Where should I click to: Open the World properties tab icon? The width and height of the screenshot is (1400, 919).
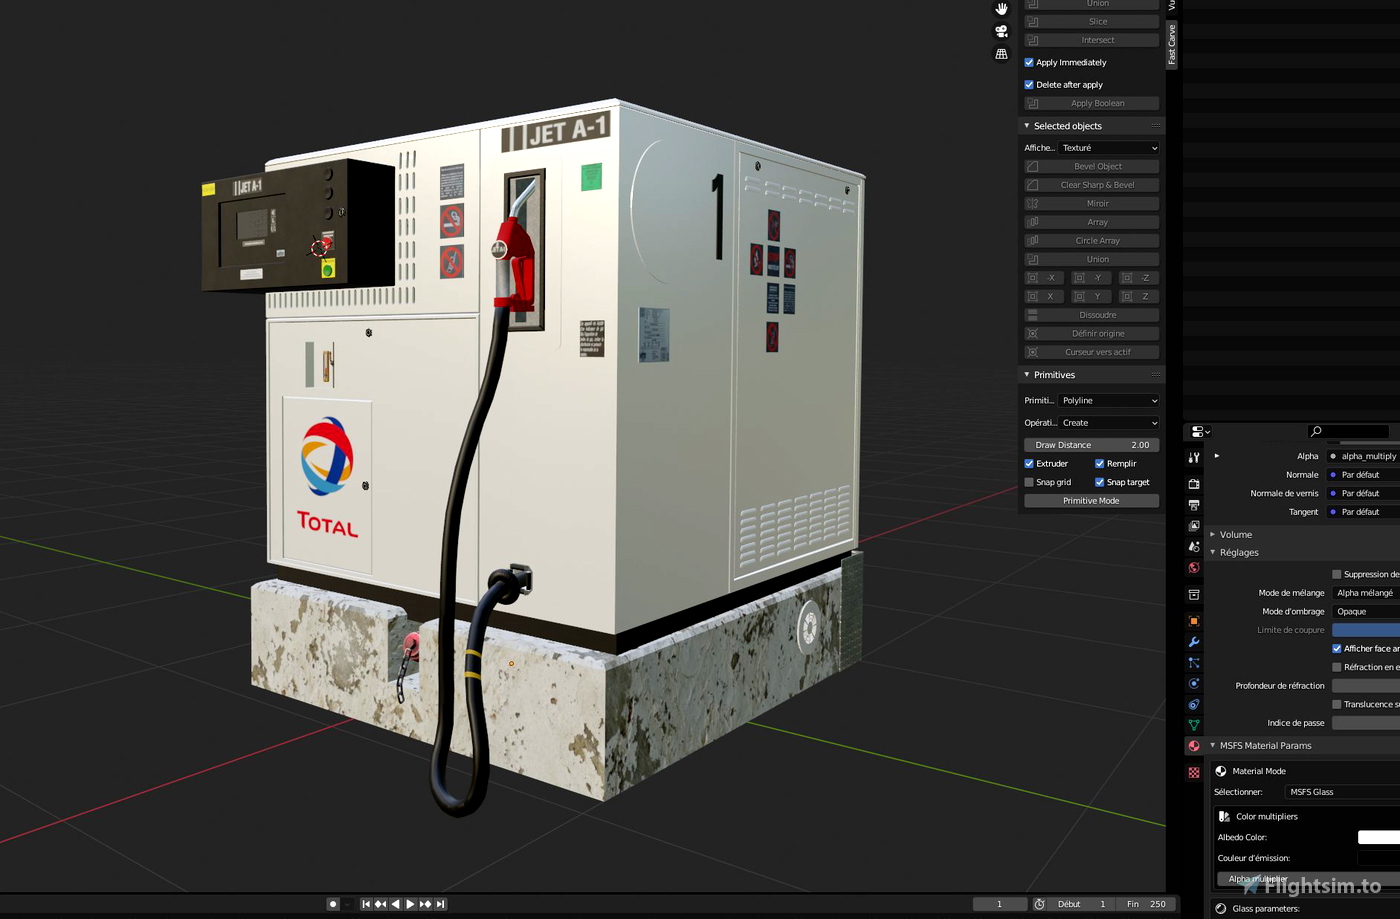(x=1194, y=568)
